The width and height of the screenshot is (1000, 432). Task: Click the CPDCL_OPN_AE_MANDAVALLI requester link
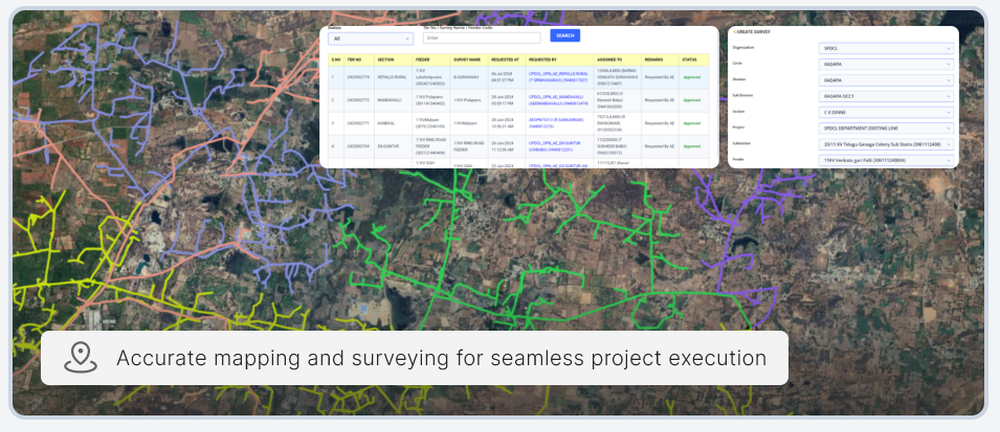pos(559,100)
